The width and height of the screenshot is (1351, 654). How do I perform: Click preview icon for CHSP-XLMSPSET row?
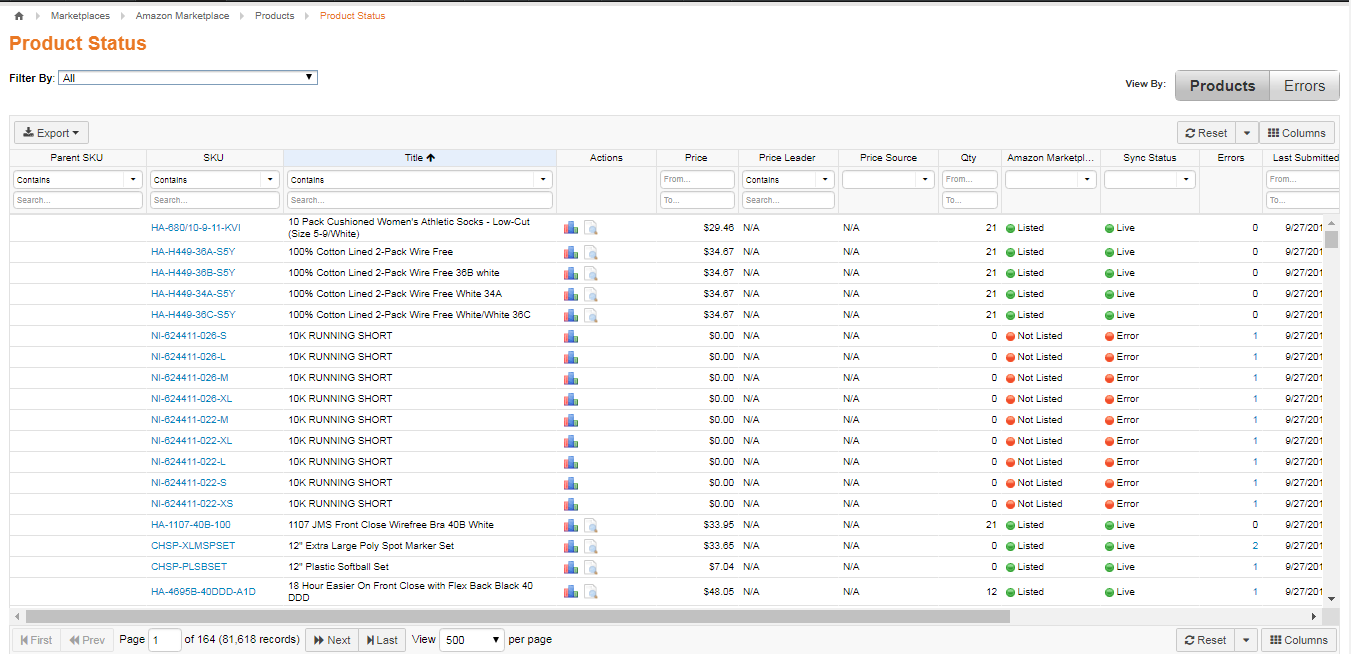point(591,546)
